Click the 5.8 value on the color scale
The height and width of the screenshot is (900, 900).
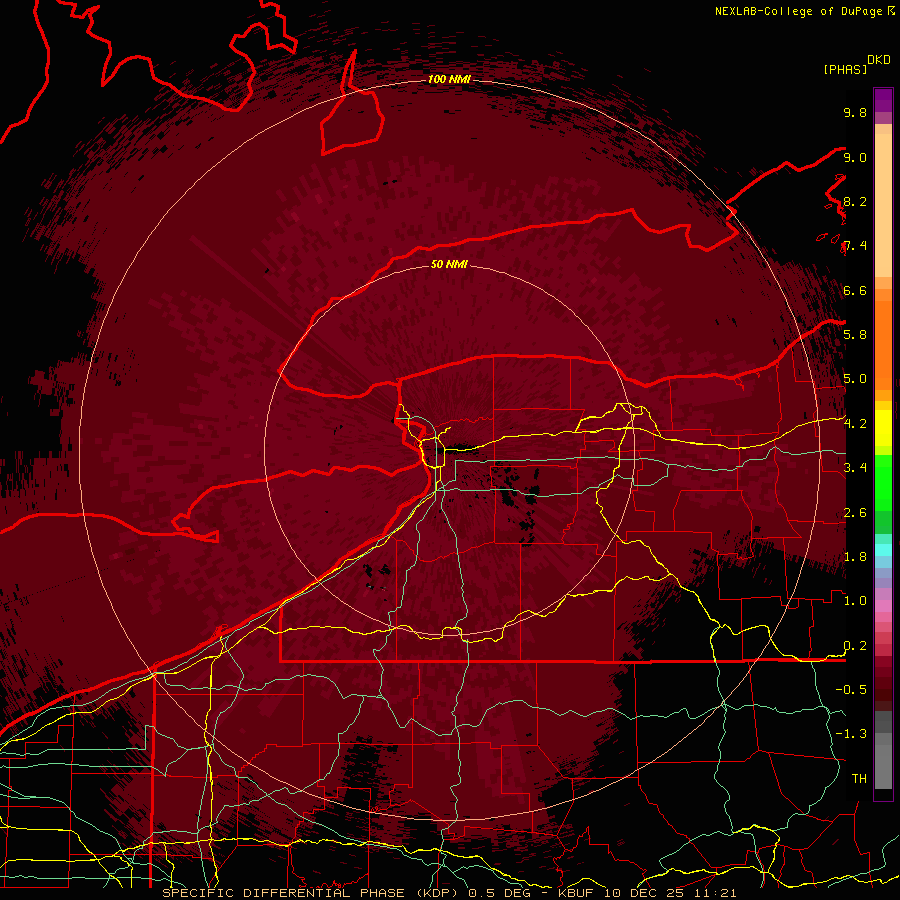coord(855,334)
